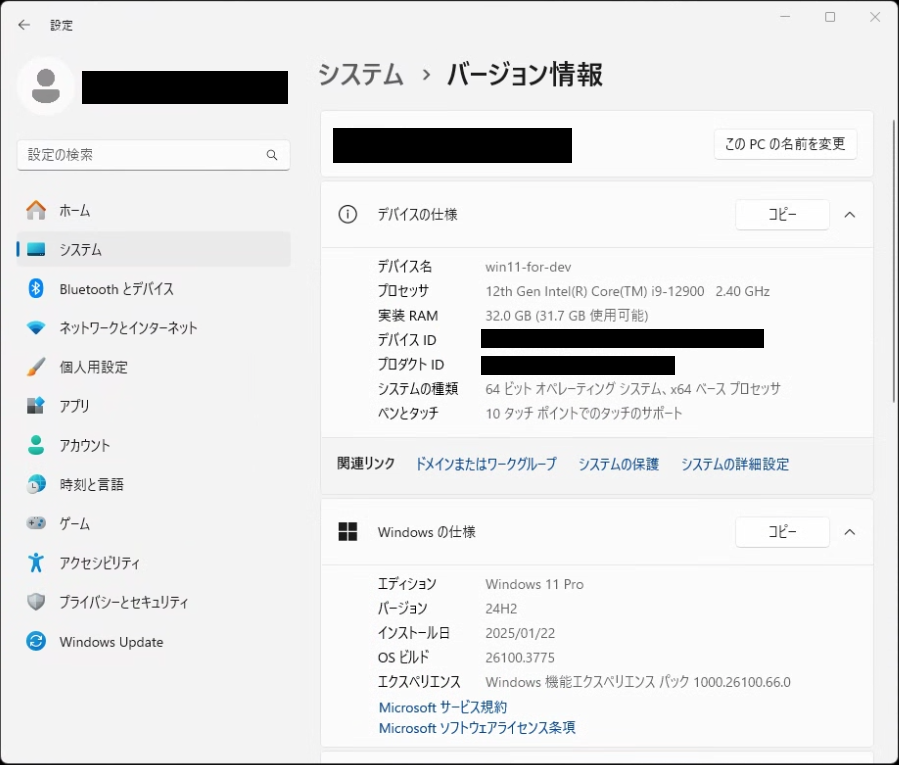This screenshot has width=899, height=765.
Task: Click the network Wi-Fi icon
Action: (36, 328)
